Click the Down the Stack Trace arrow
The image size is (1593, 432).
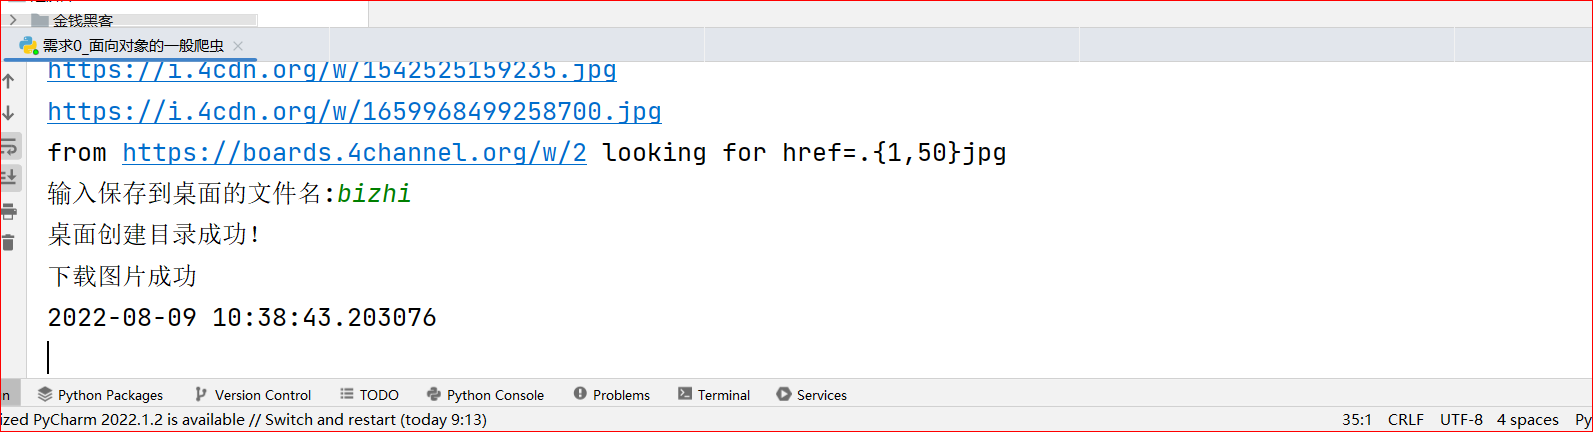9,113
